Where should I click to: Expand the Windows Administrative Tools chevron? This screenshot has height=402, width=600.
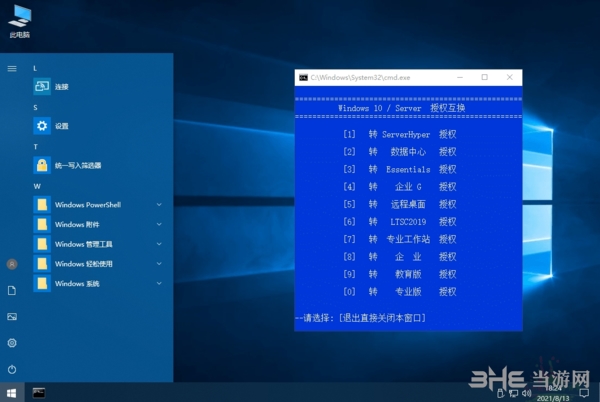[x=159, y=244]
